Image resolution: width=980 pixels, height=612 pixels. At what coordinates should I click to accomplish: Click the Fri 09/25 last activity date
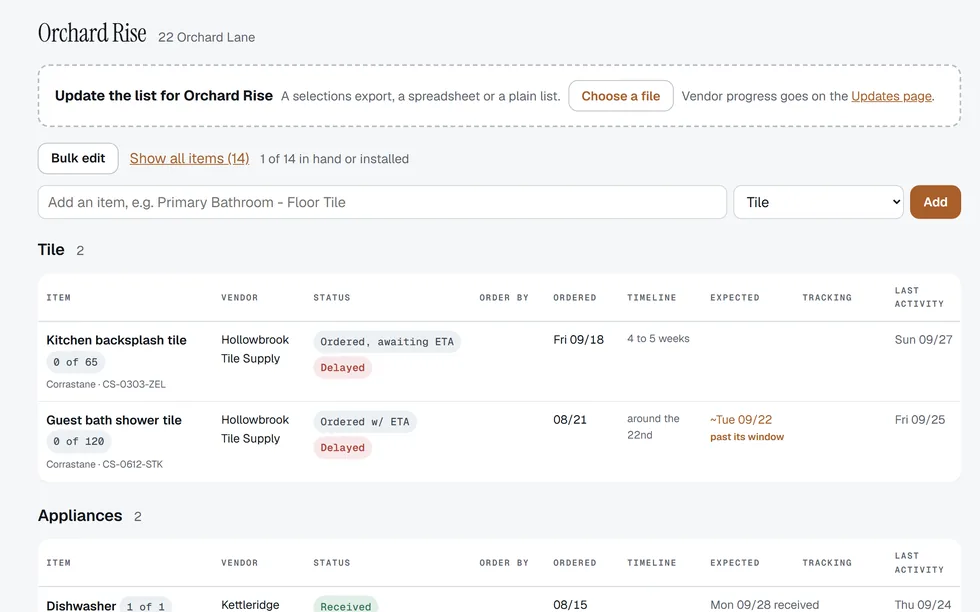tap(919, 419)
